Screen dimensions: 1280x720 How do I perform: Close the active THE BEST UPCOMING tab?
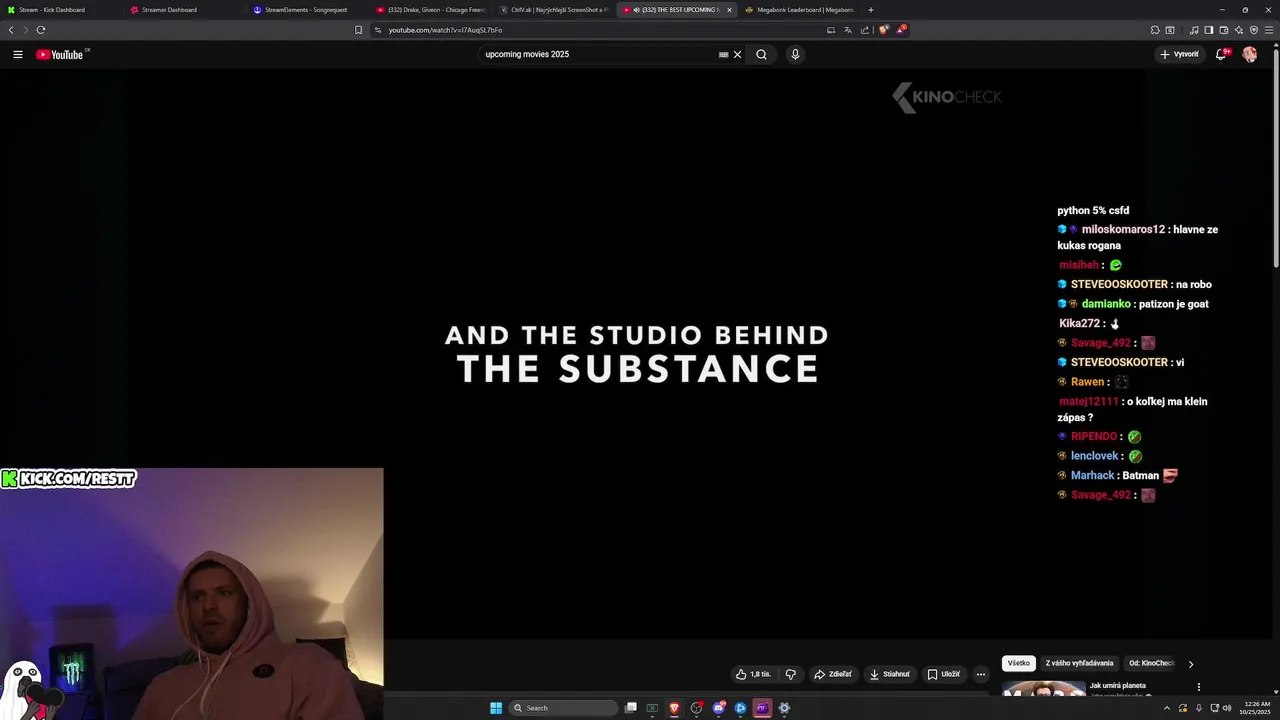click(729, 10)
